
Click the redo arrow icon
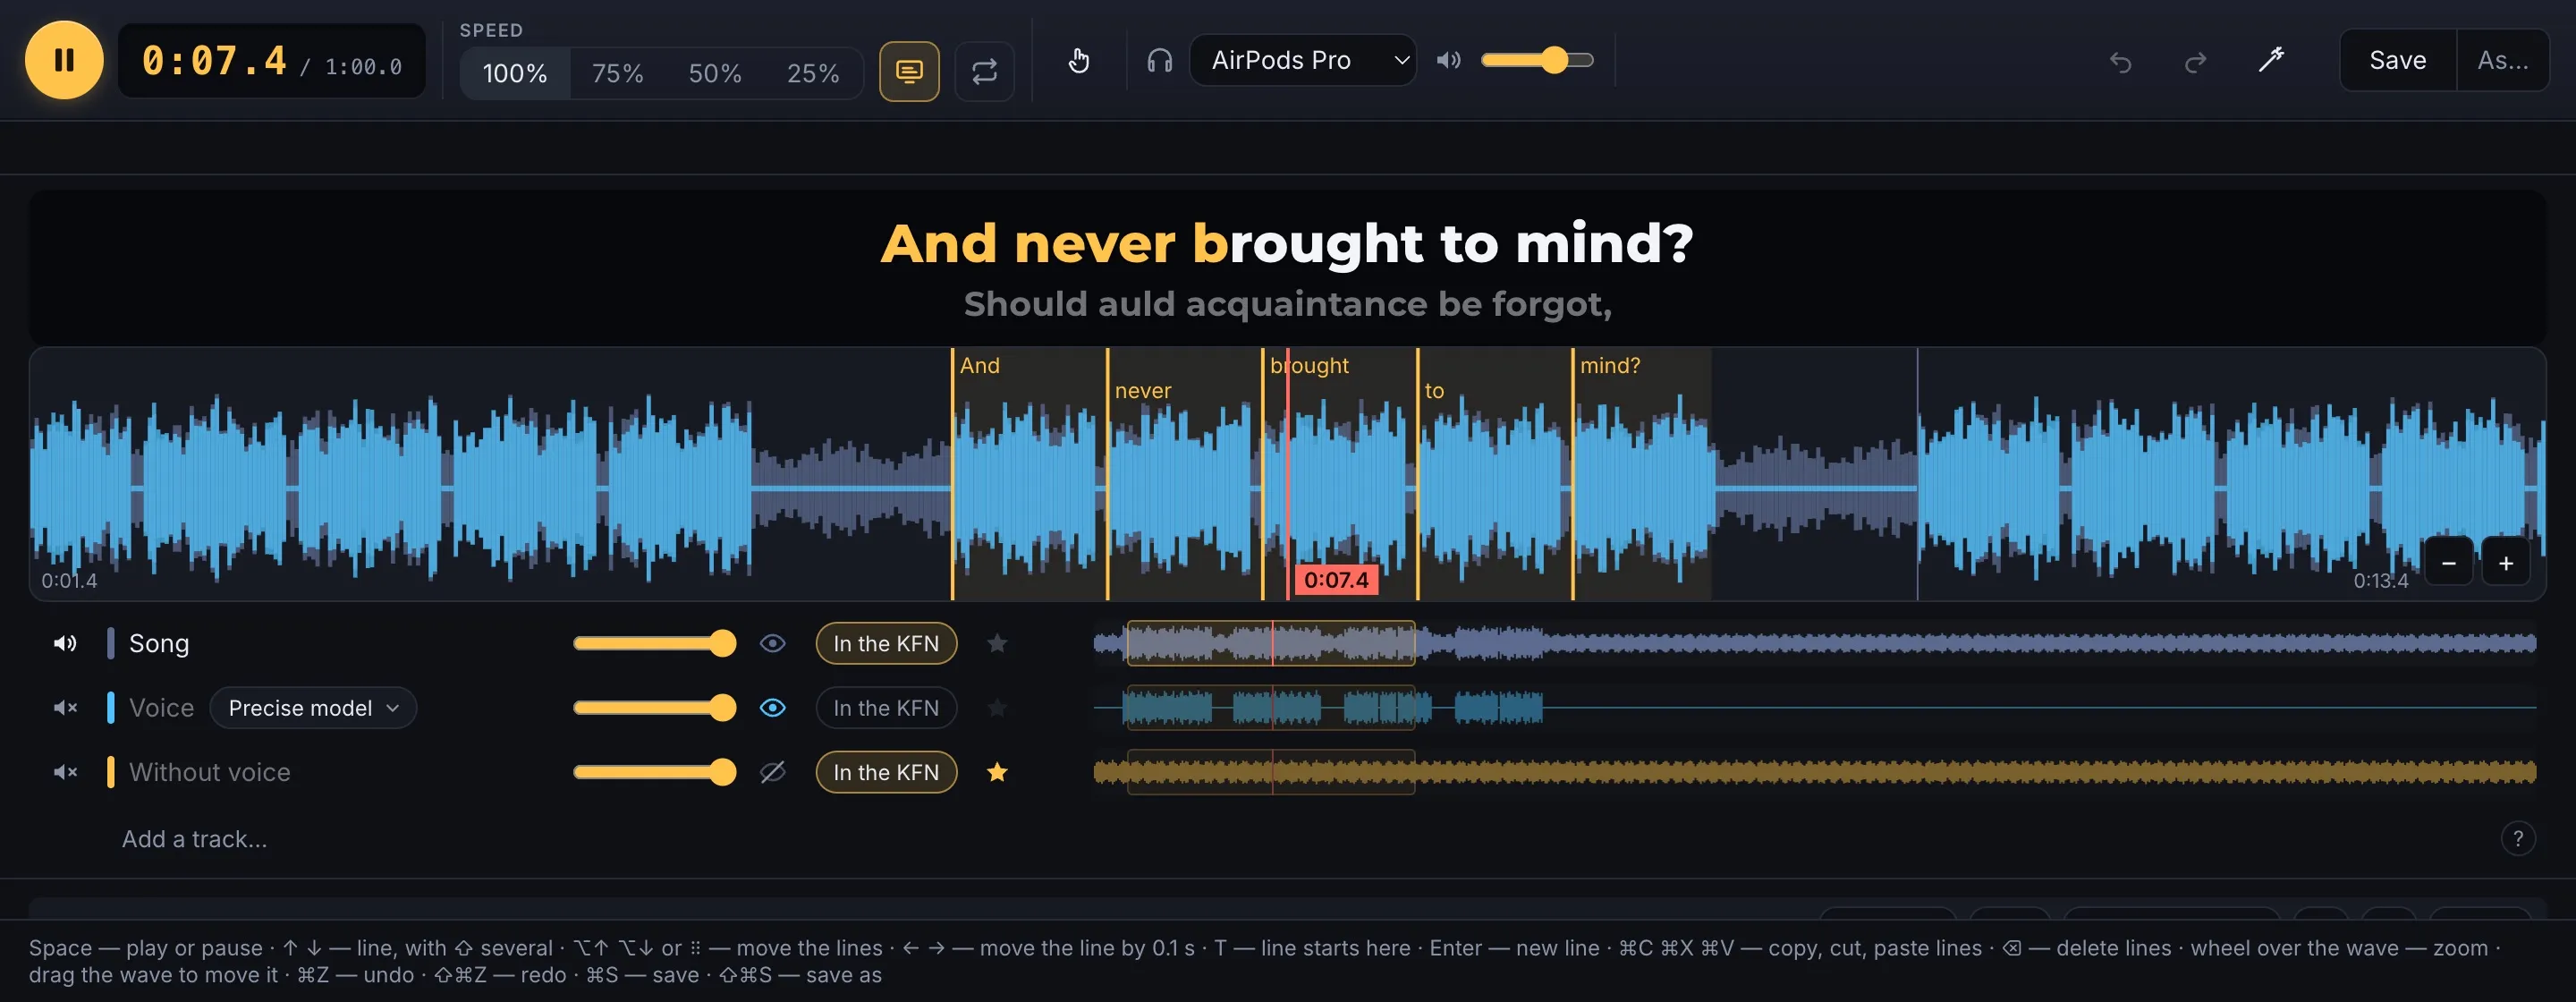pyautogui.click(x=2195, y=62)
